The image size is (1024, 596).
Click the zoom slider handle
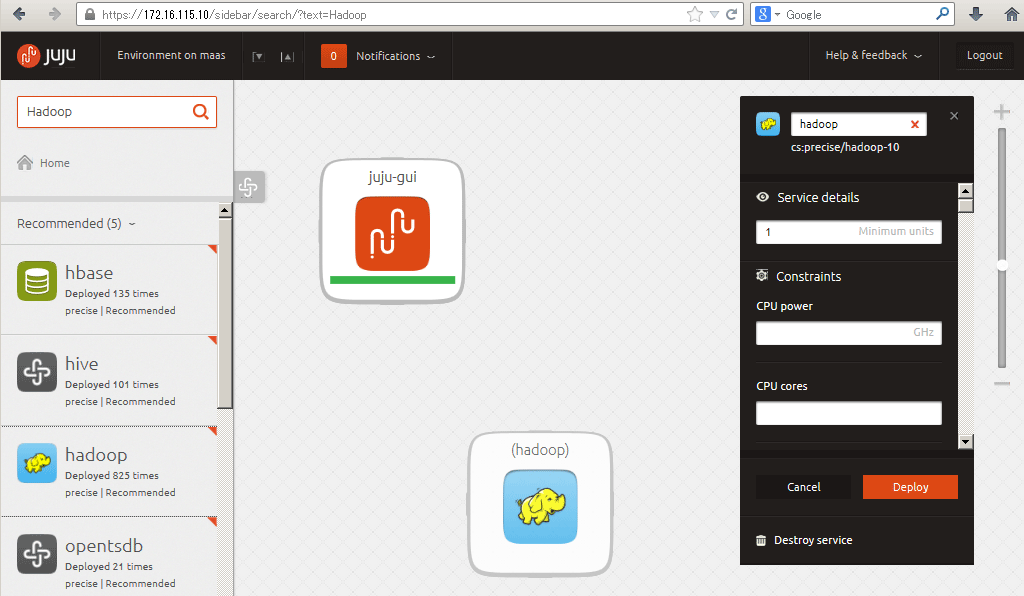tap(1002, 265)
